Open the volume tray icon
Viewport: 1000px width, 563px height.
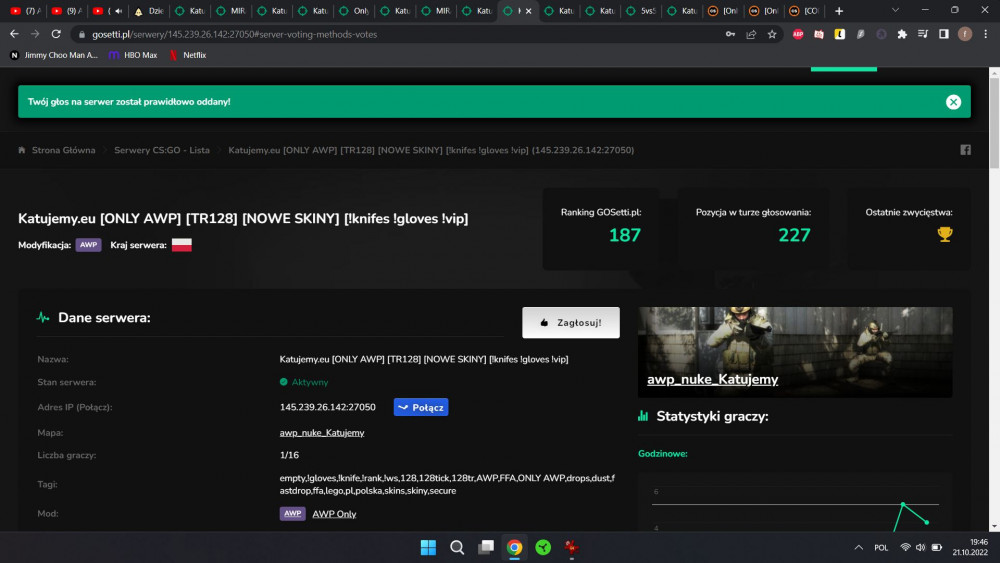pyautogui.click(x=920, y=548)
